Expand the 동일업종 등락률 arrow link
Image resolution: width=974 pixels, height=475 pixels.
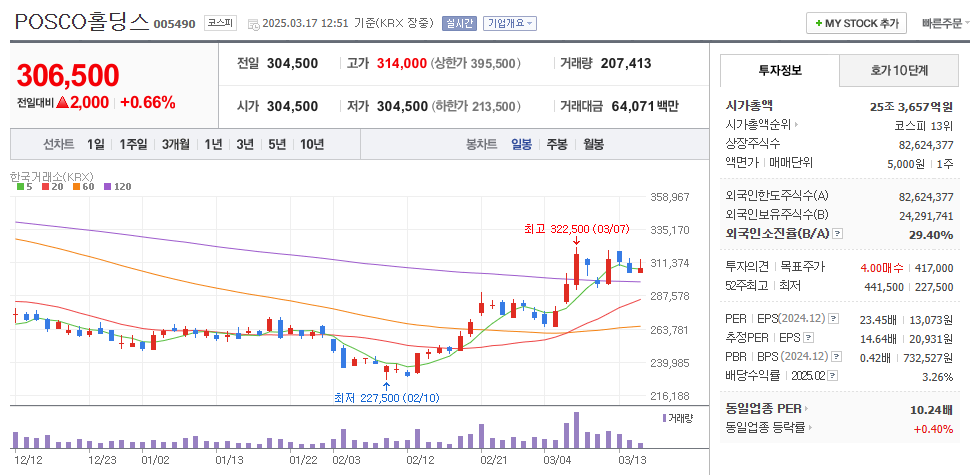click(x=811, y=427)
